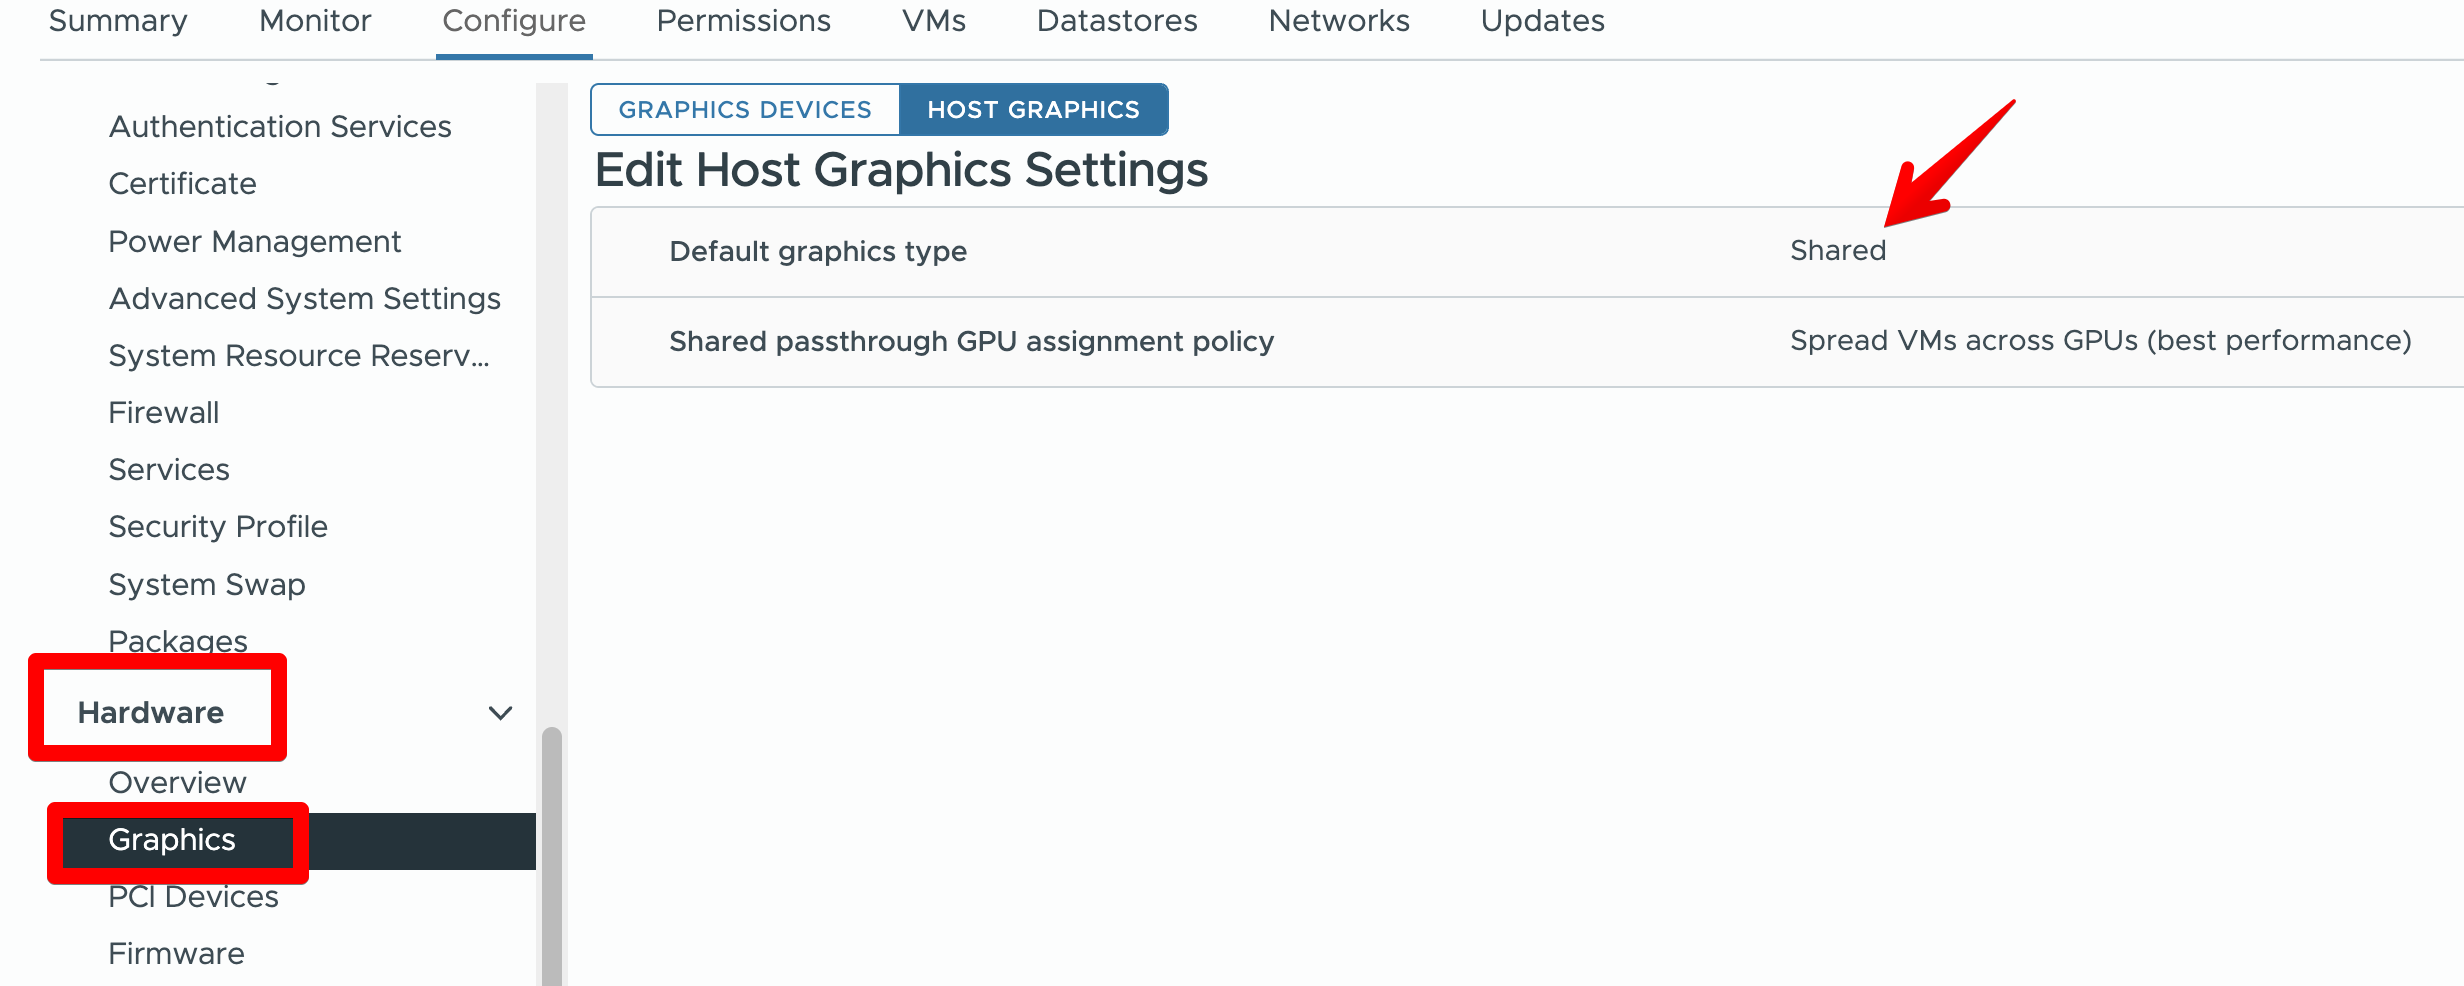Switch to the Monitor tab
The height and width of the screenshot is (986, 2464).
(x=315, y=22)
